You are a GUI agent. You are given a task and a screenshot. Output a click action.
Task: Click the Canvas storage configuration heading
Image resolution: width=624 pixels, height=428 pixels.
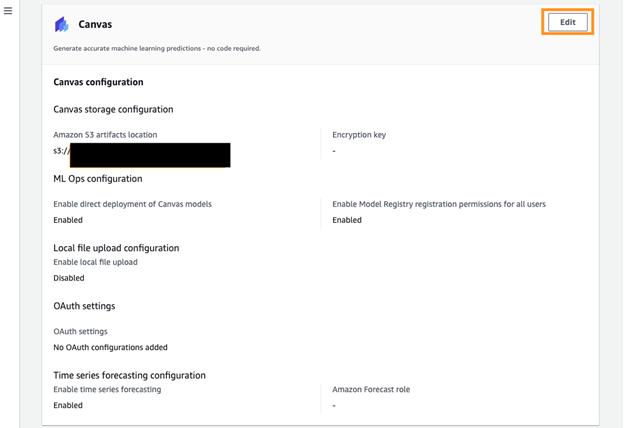(113, 109)
